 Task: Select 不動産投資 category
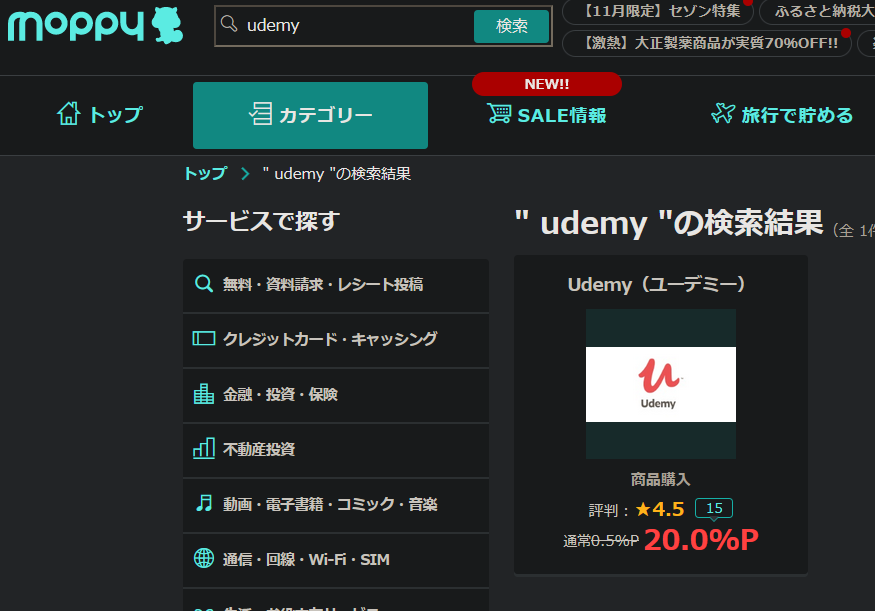[x=336, y=450]
